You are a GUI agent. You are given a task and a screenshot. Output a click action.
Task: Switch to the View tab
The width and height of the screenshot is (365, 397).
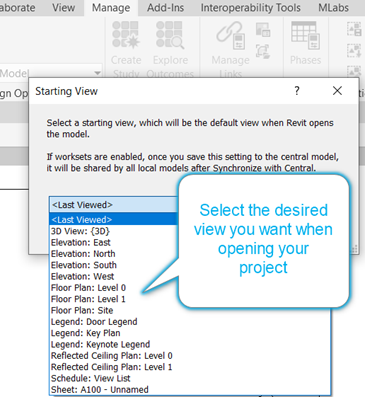click(63, 8)
